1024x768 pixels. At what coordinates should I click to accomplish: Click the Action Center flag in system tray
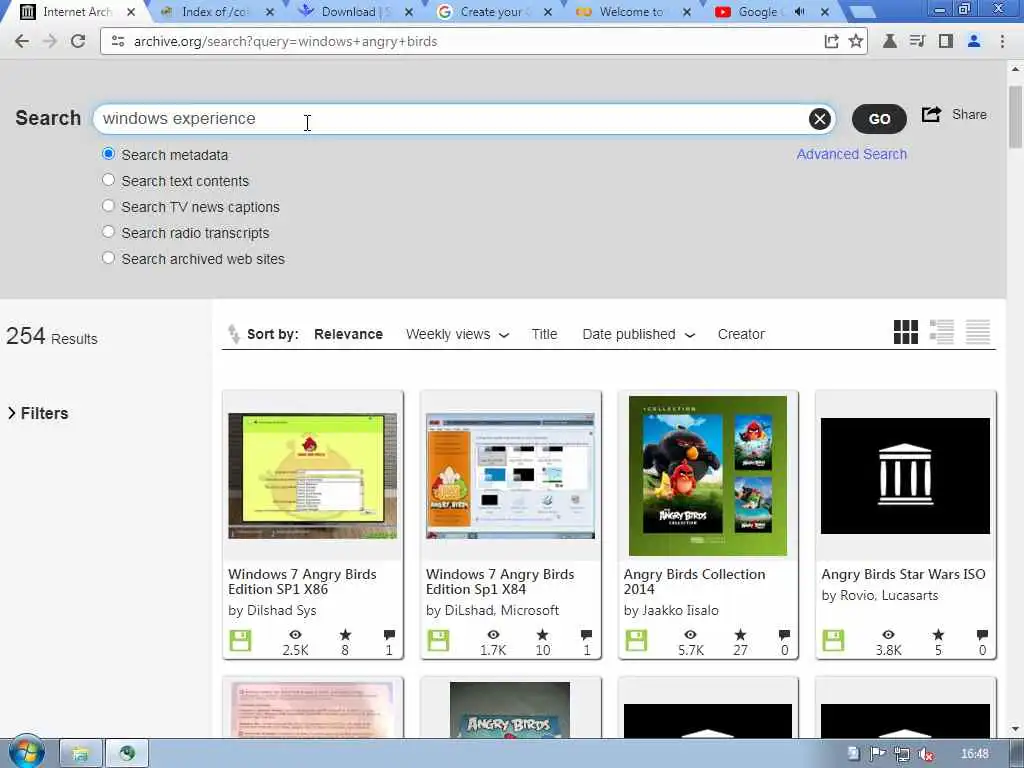tap(877, 754)
